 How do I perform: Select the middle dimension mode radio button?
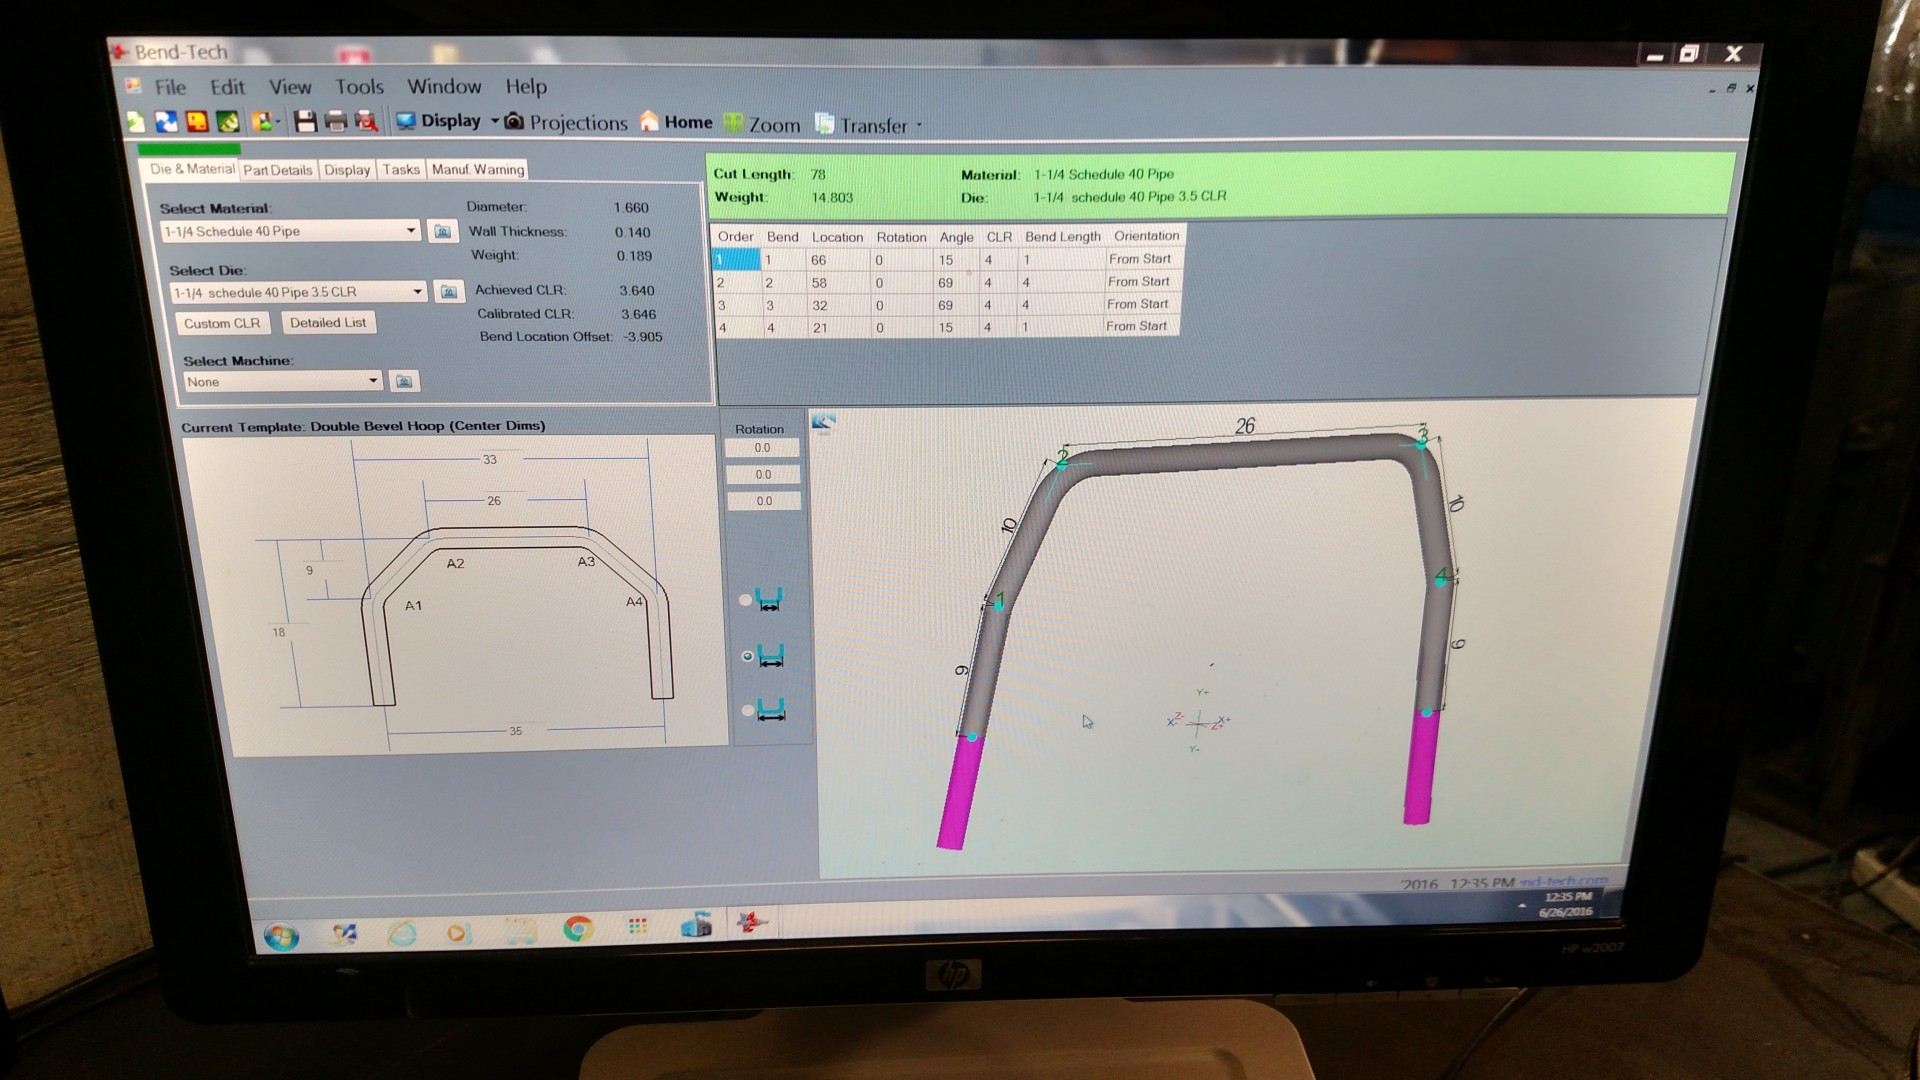tap(747, 656)
